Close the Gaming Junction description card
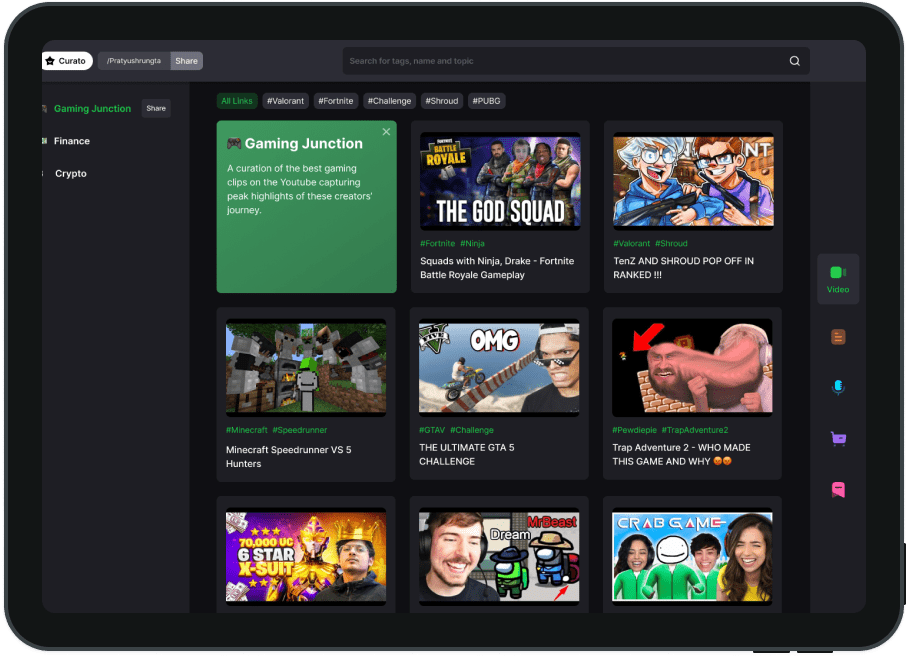The height and width of the screenshot is (657, 908). [386, 132]
